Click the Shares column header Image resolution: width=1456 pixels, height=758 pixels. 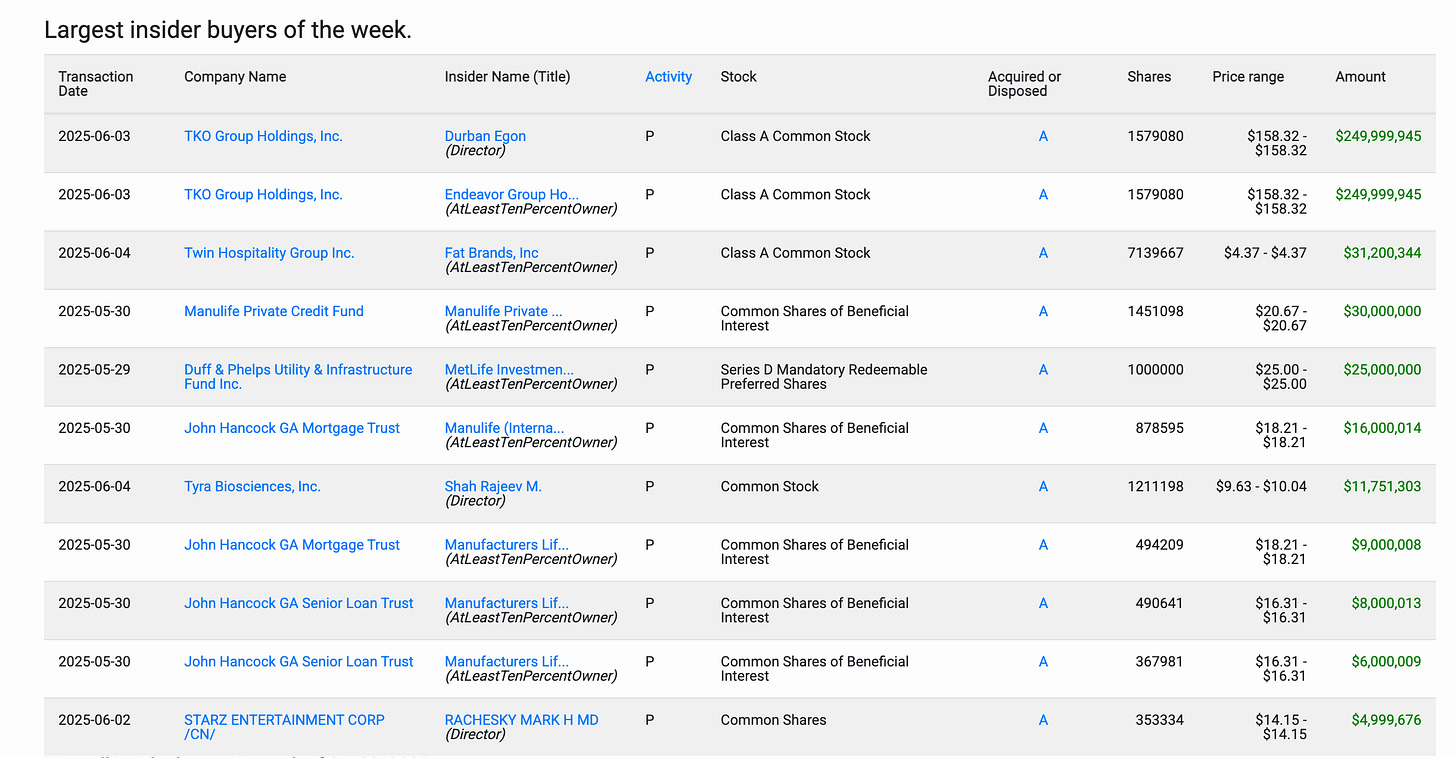click(x=1149, y=77)
